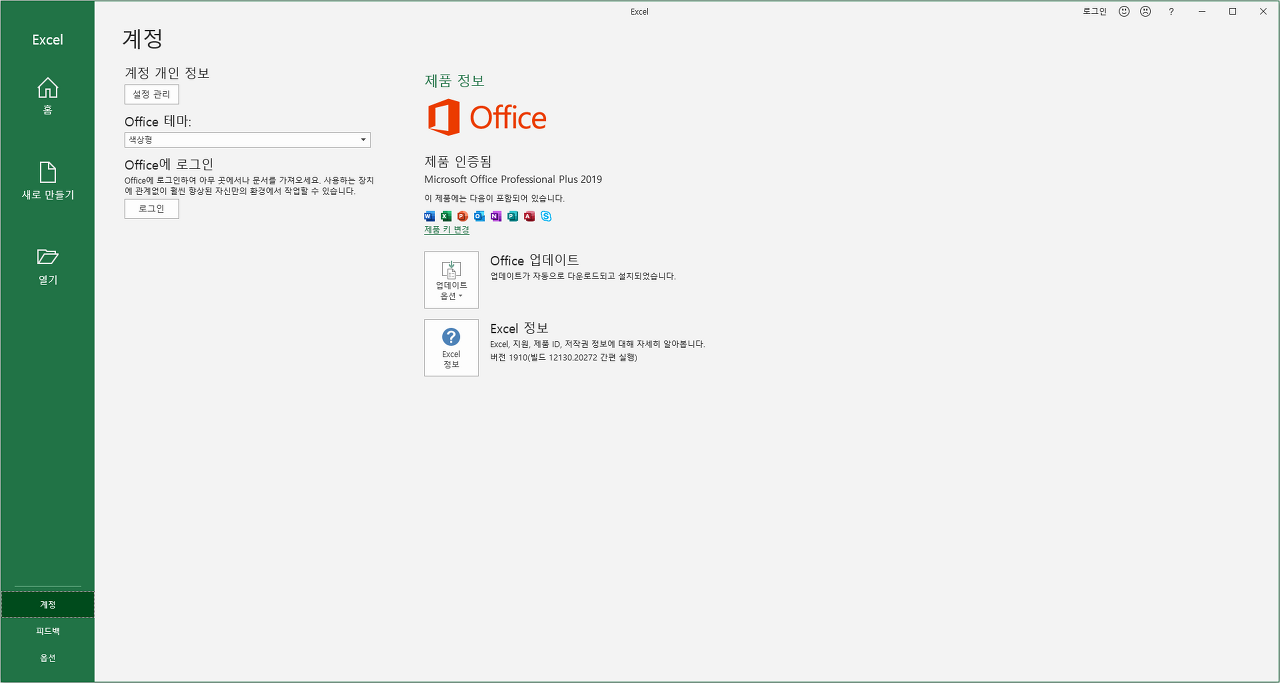This screenshot has height=683, width=1280.
Task: Click the Office 업데이트 heading
Action: point(534,260)
